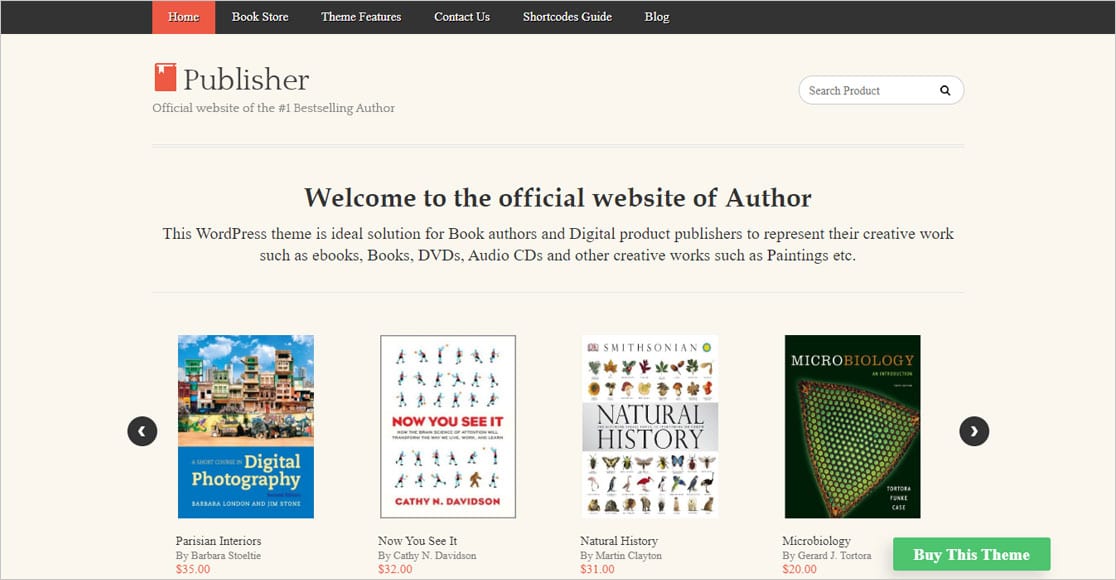1116x580 pixels.
Task: Open Theme Features in the navigation bar
Action: pyautogui.click(x=361, y=17)
